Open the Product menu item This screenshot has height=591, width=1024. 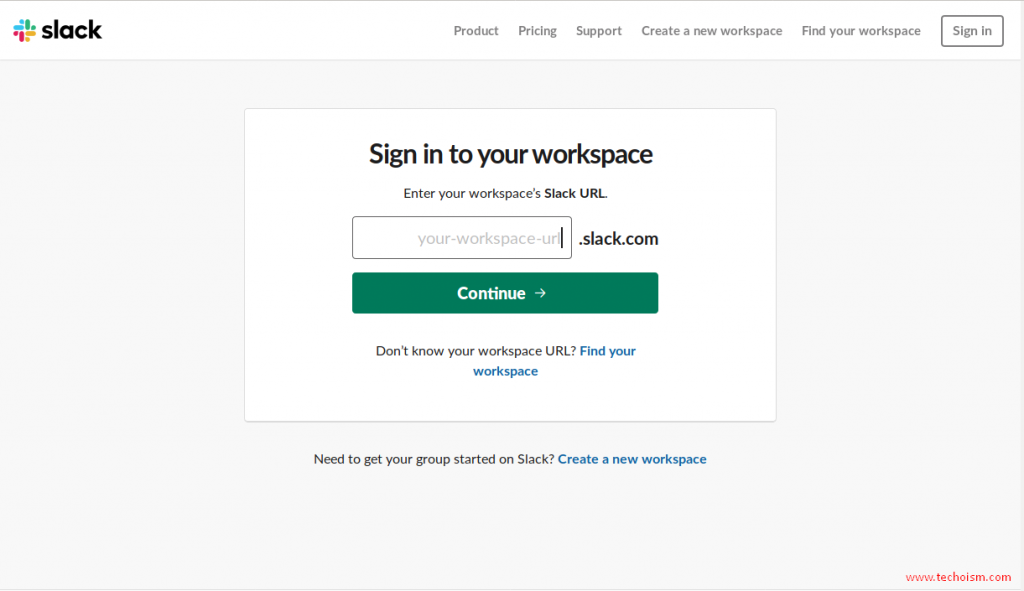[475, 31]
